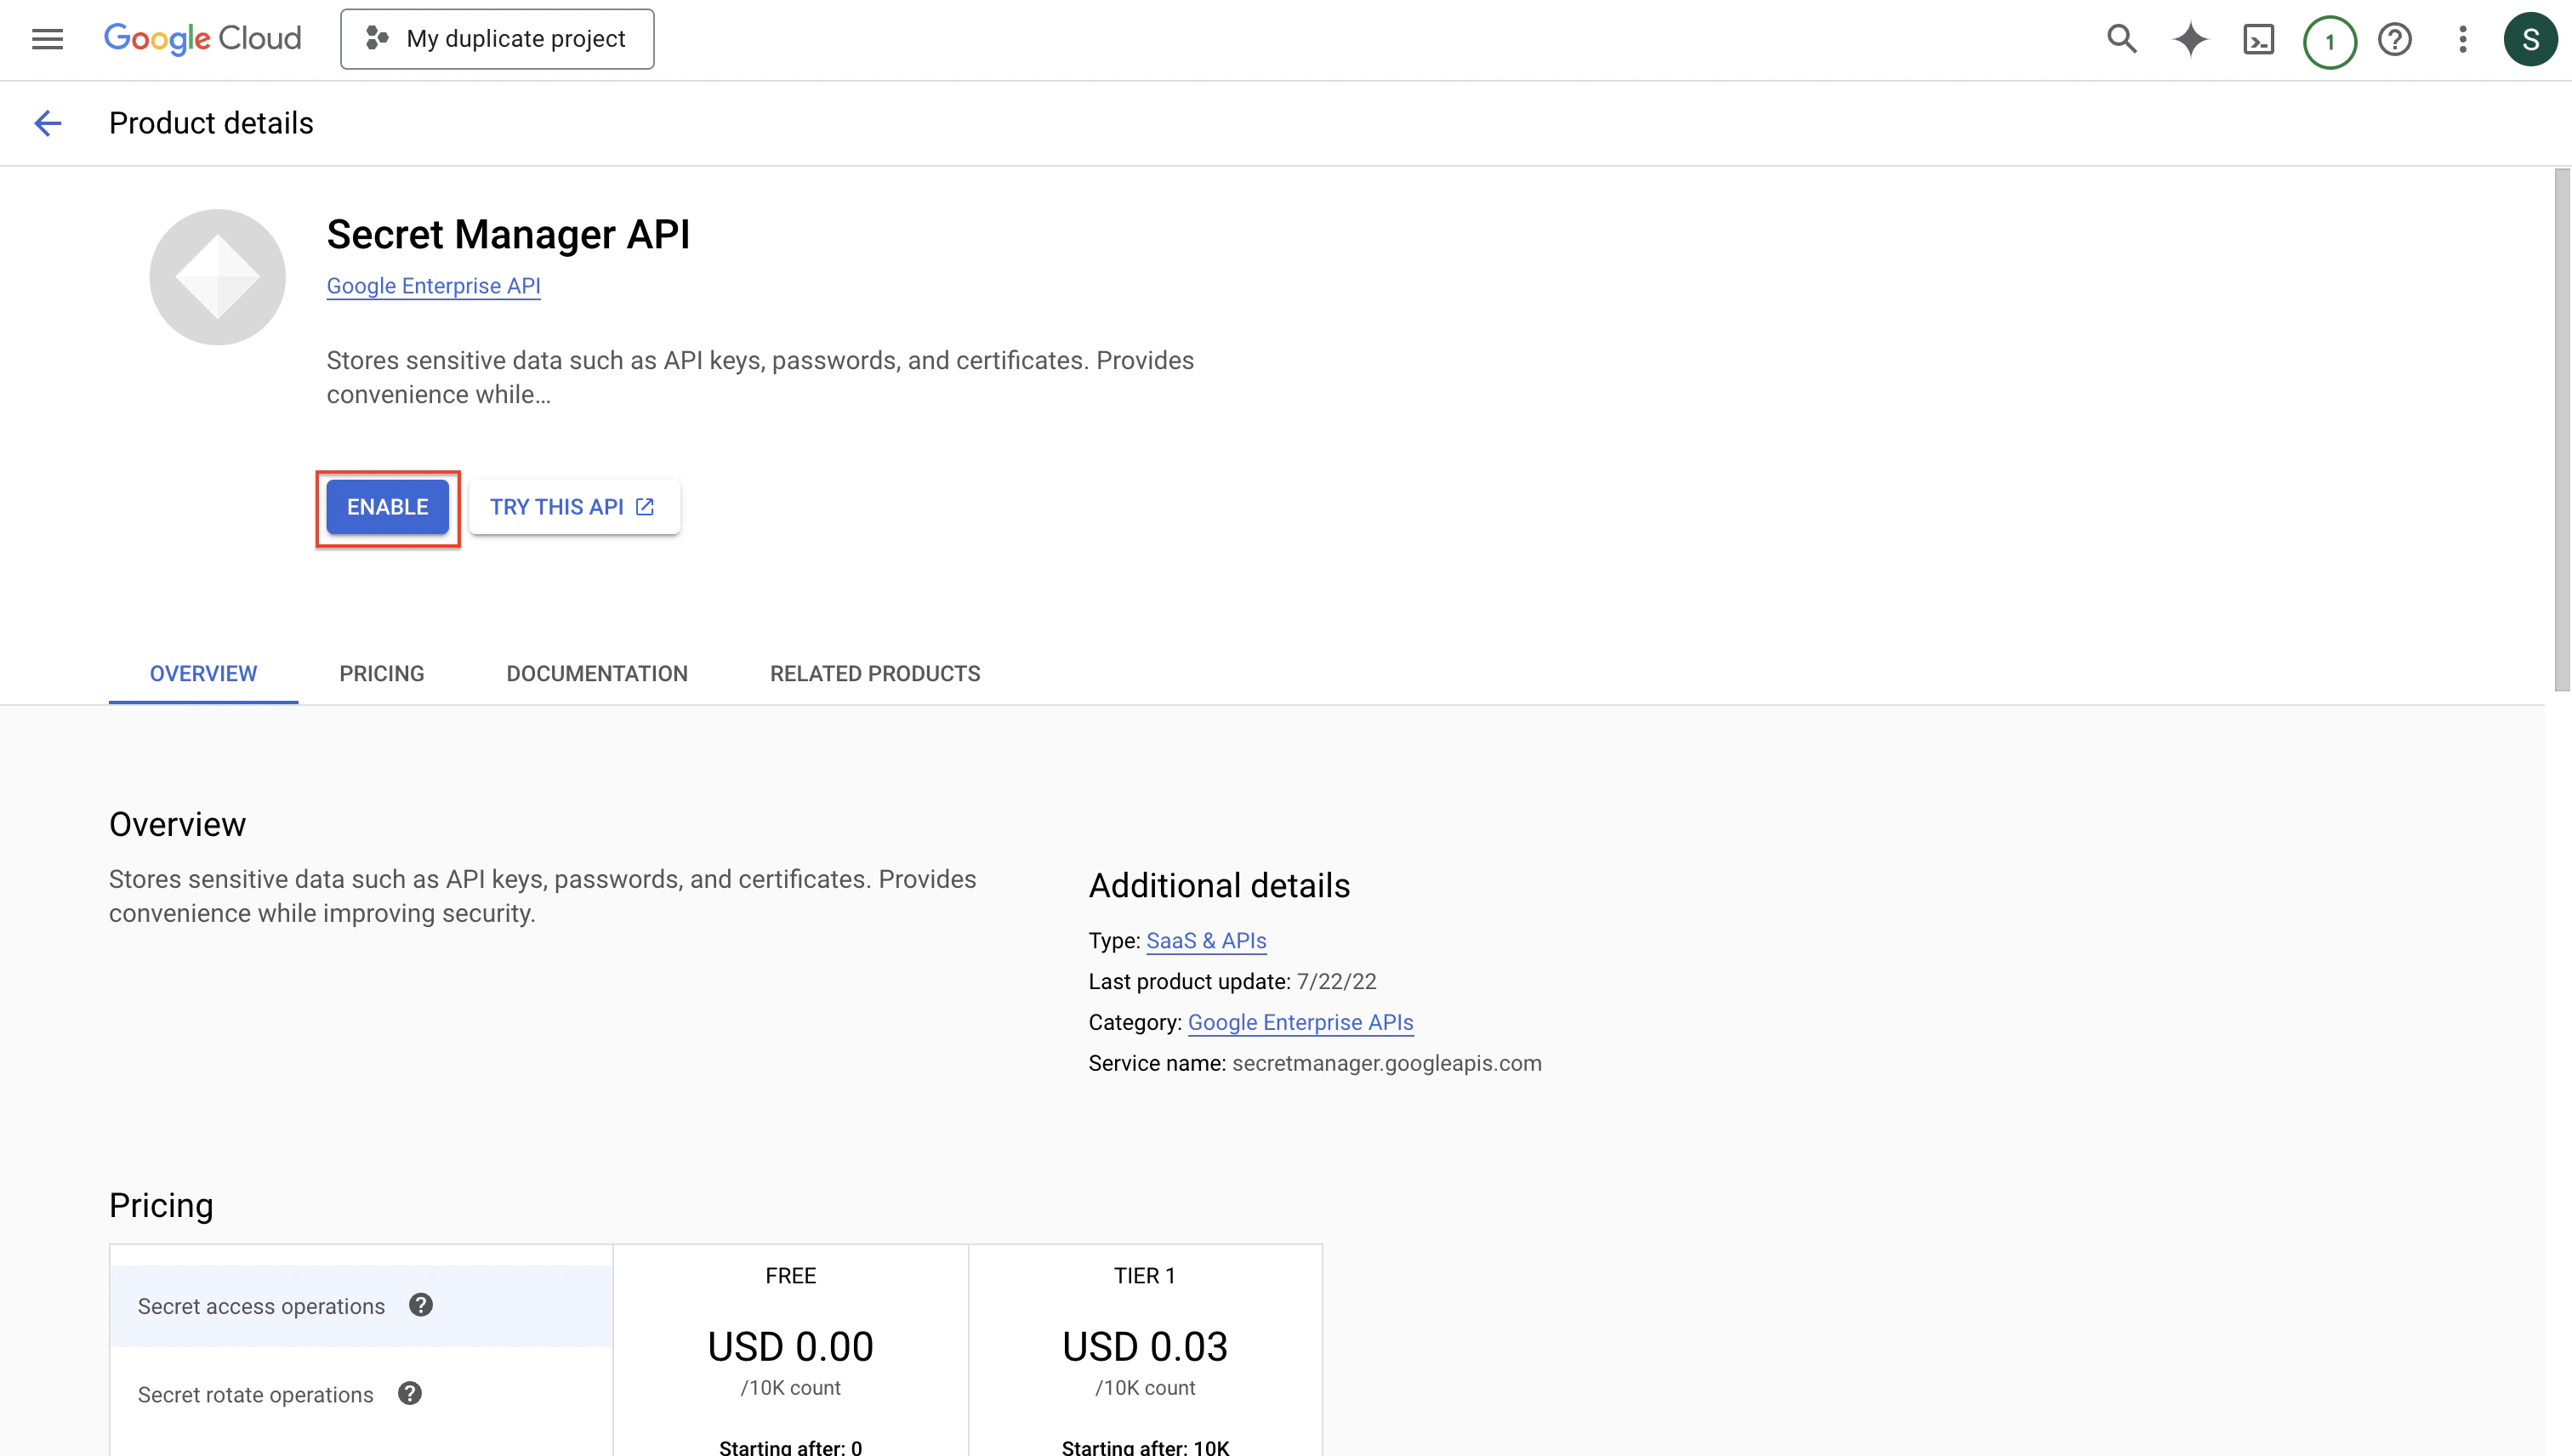
Task: Enable the Secret Manager API
Action: 388,507
